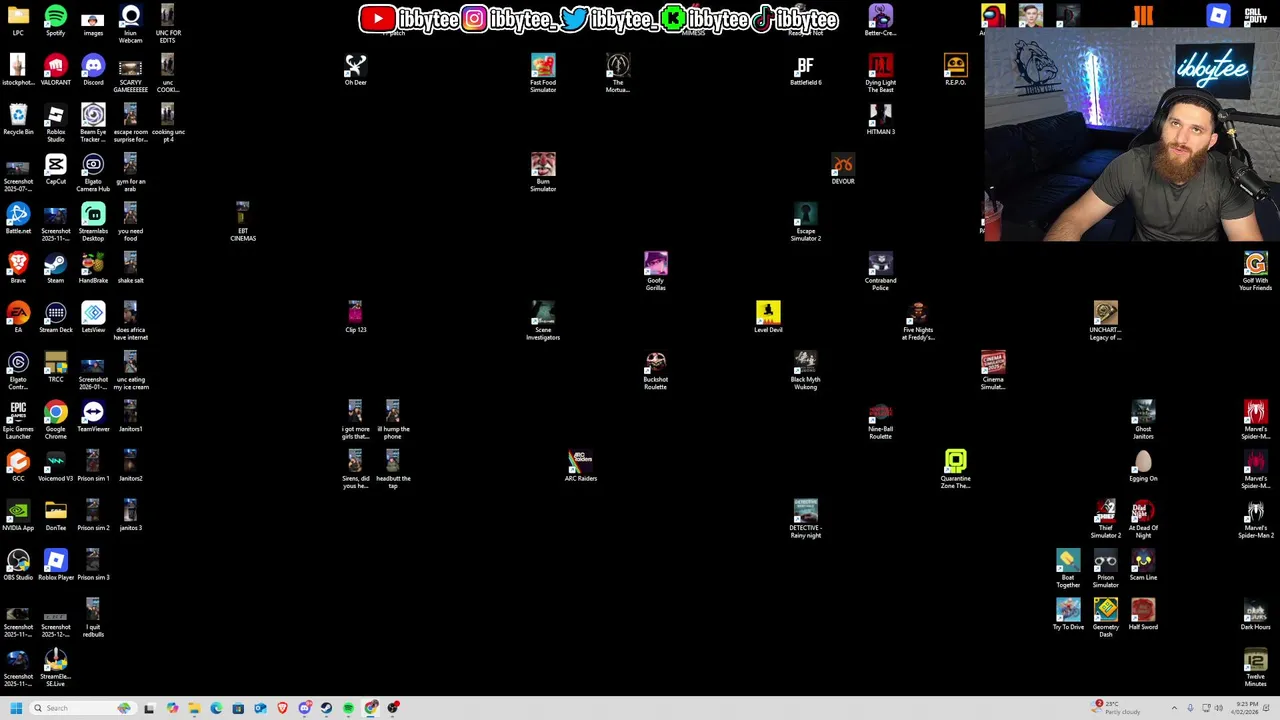The height and width of the screenshot is (720, 1280).
Task: Open the Oh Deer game shortcut
Action: point(355,70)
